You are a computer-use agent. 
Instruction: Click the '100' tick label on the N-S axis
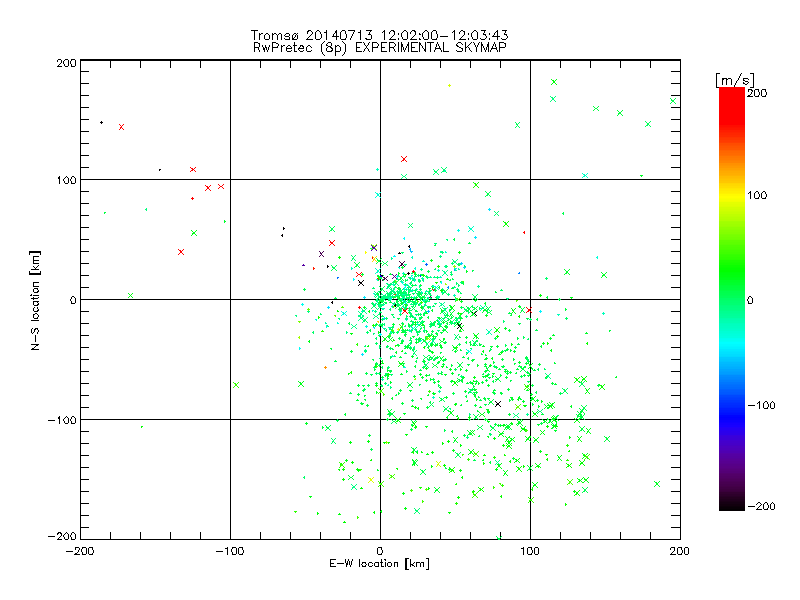coord(66,180)
